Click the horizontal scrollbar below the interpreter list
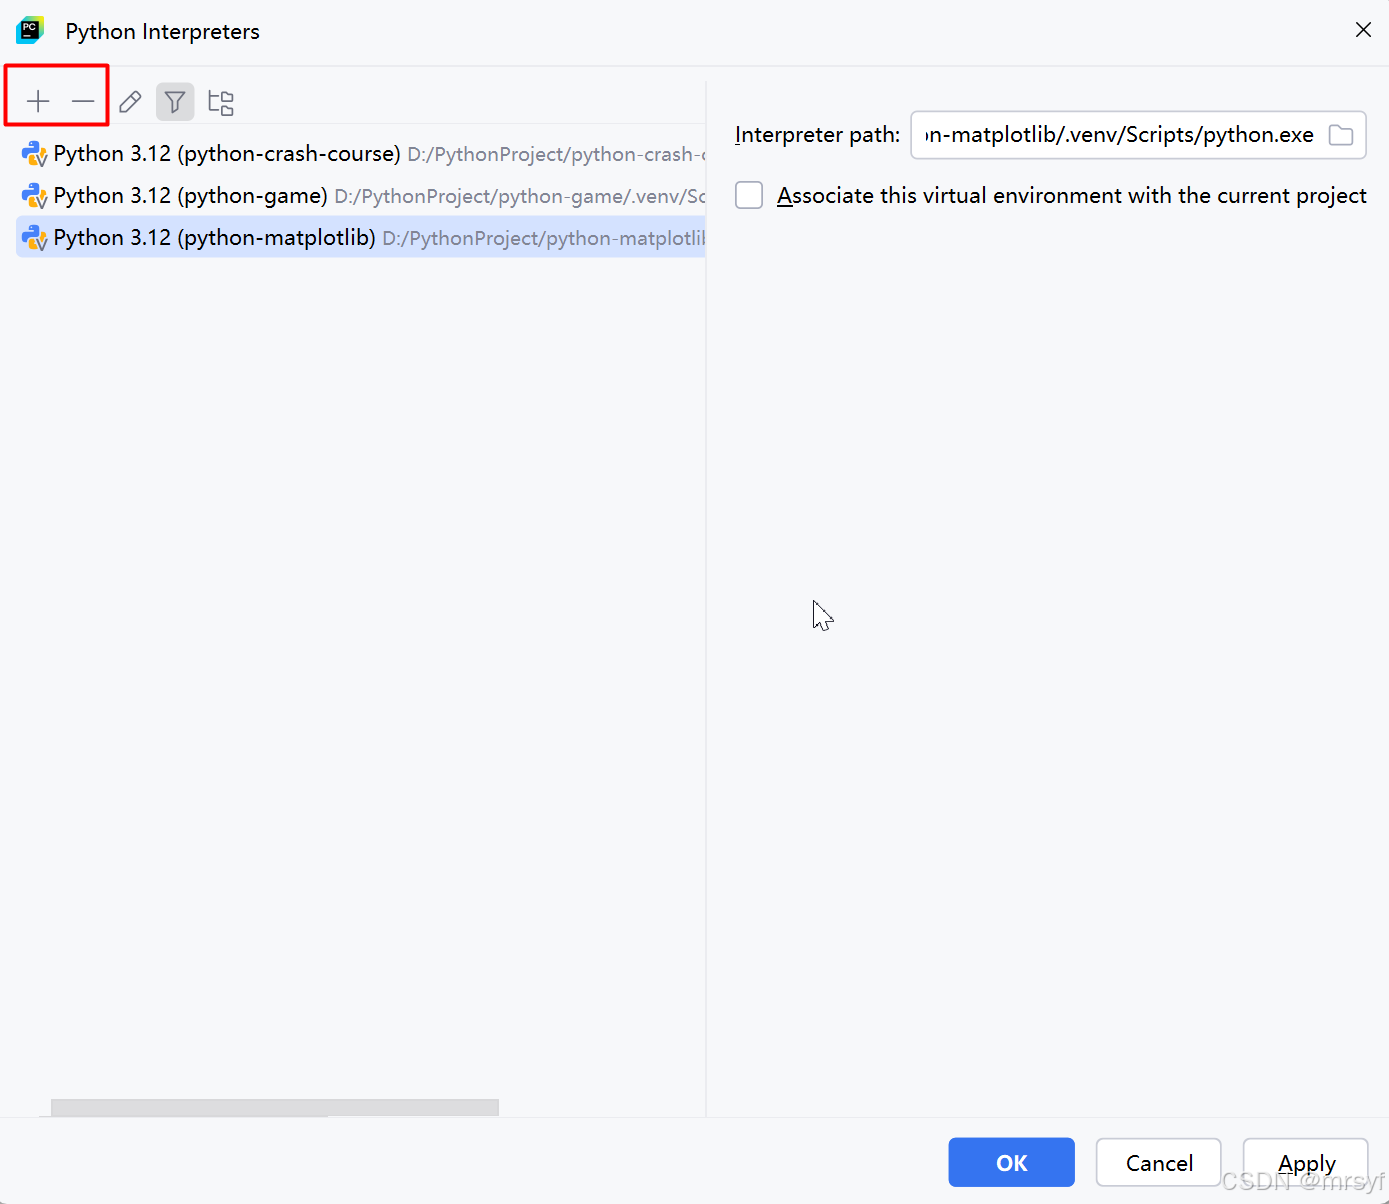 tap(274, 1107)
